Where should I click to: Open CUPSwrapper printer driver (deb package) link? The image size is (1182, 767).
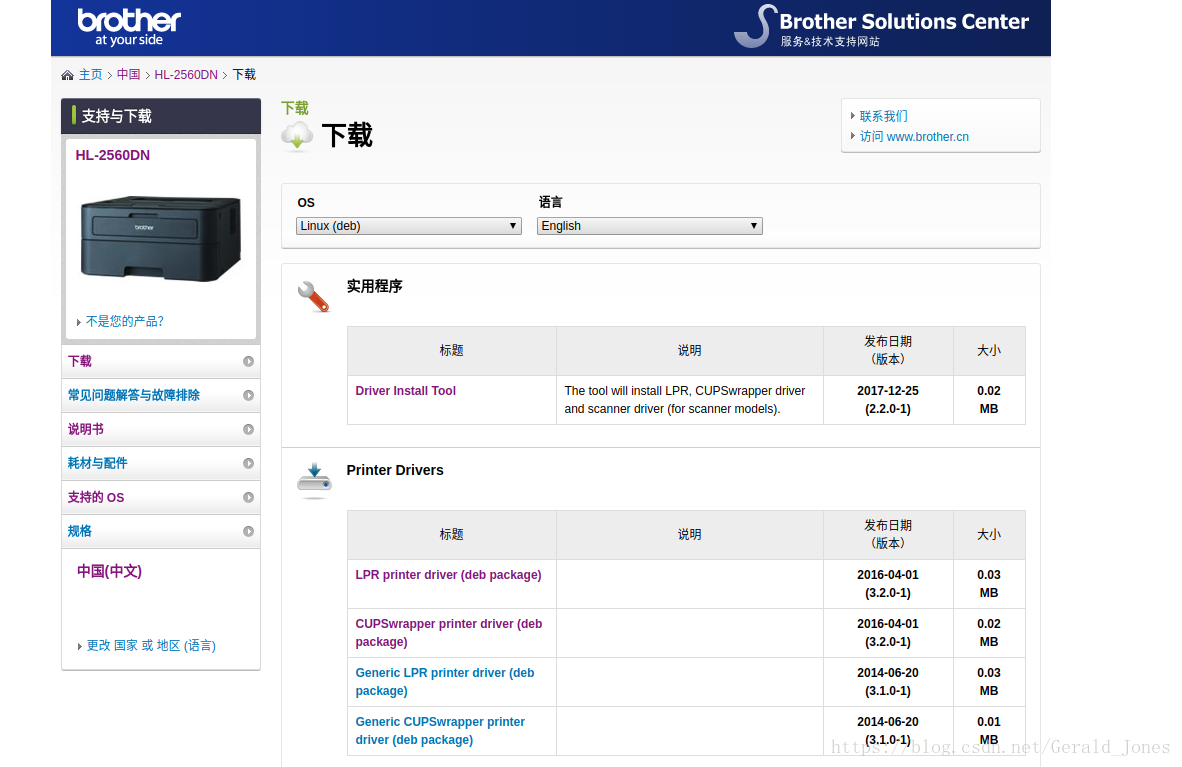click(449, 633)
